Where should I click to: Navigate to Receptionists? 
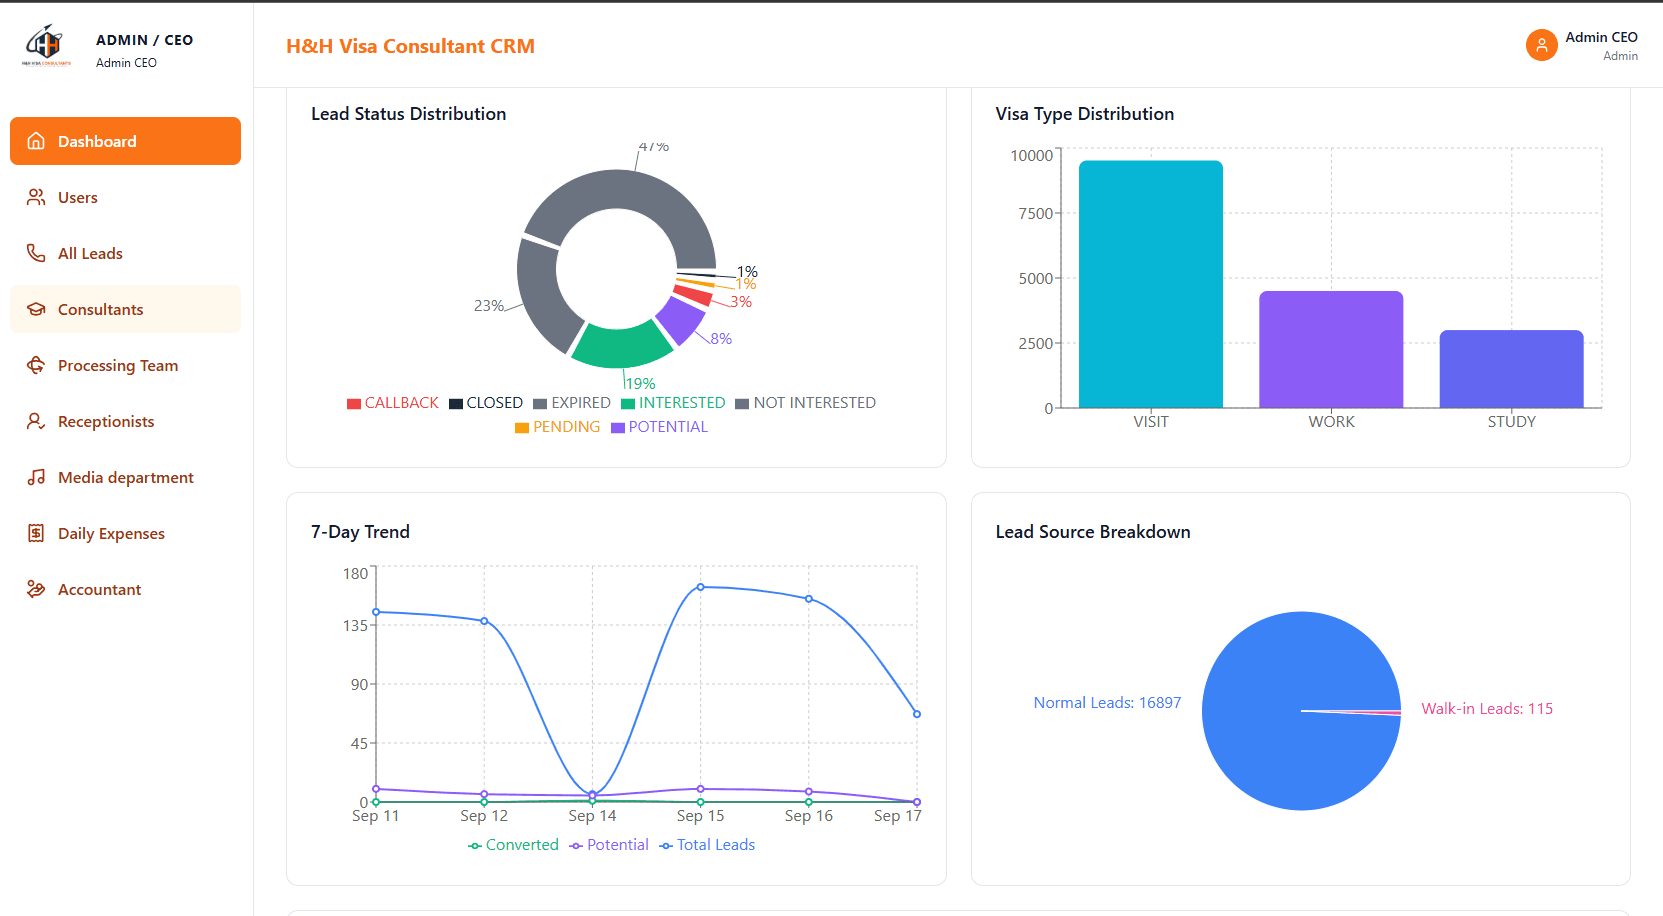[125, 421]
